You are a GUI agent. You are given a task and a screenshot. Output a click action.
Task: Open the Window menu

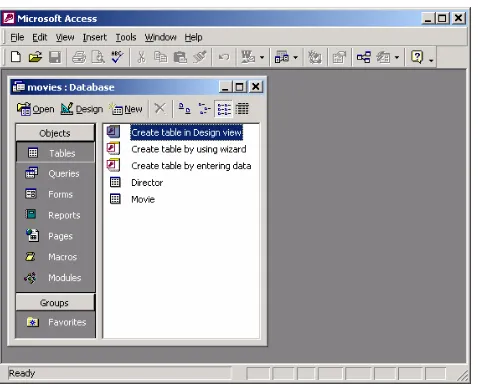coord(160,37)
